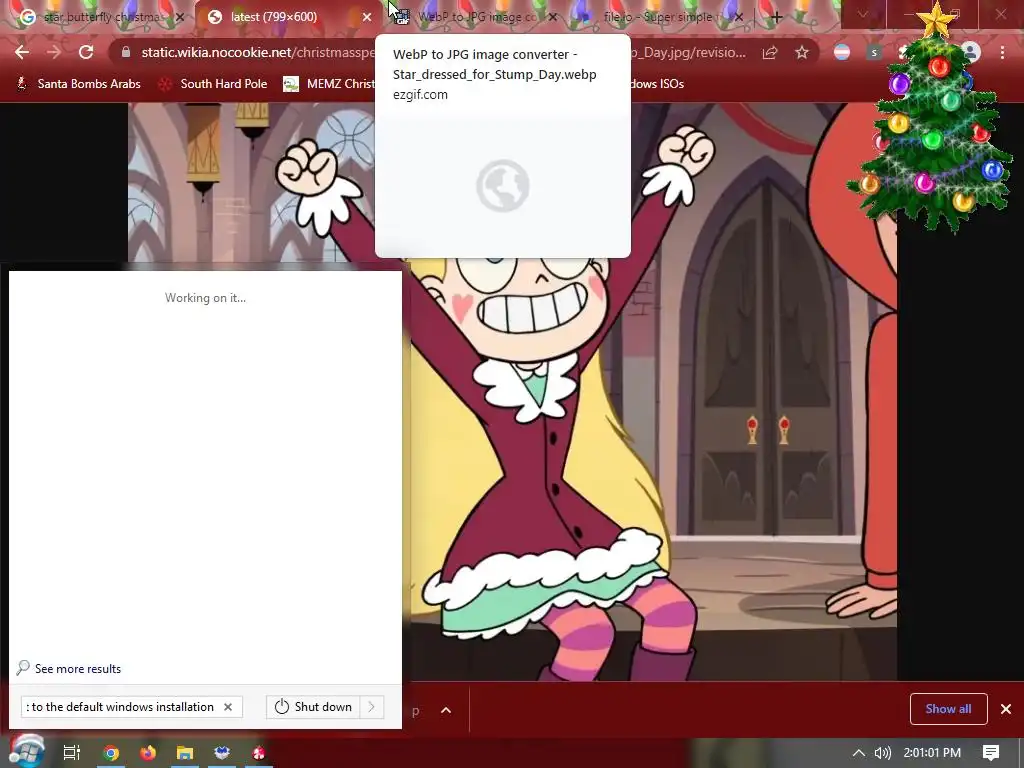Click the Shut down button
The image size is (1024, 768).
(x=313, y=707)
